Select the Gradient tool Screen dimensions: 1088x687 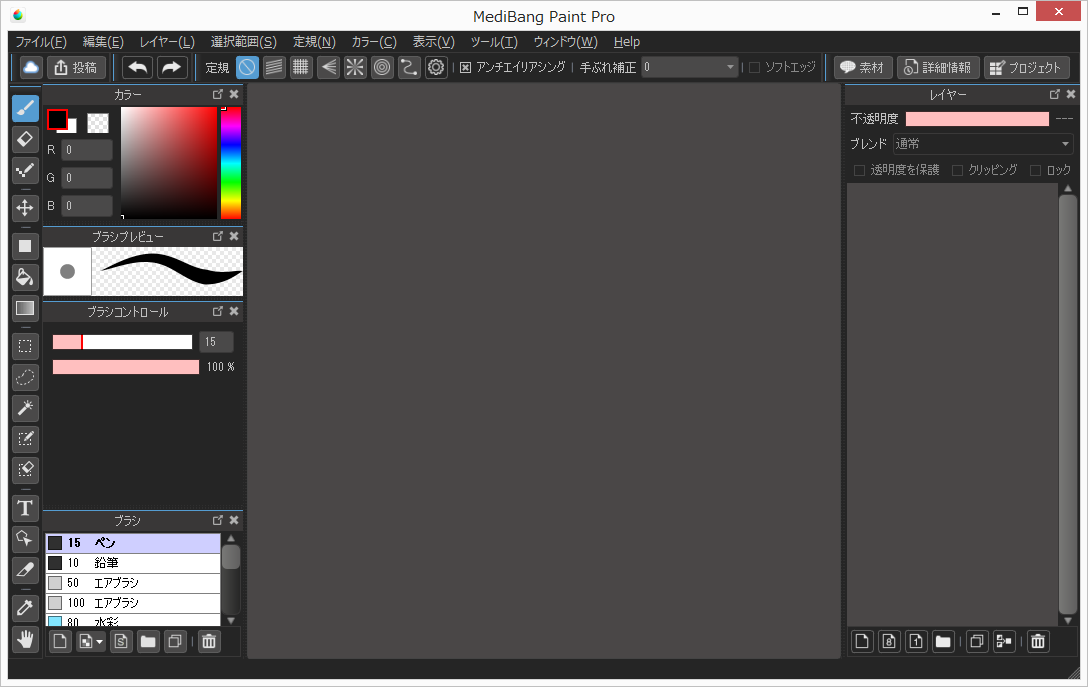click(25, 308)
